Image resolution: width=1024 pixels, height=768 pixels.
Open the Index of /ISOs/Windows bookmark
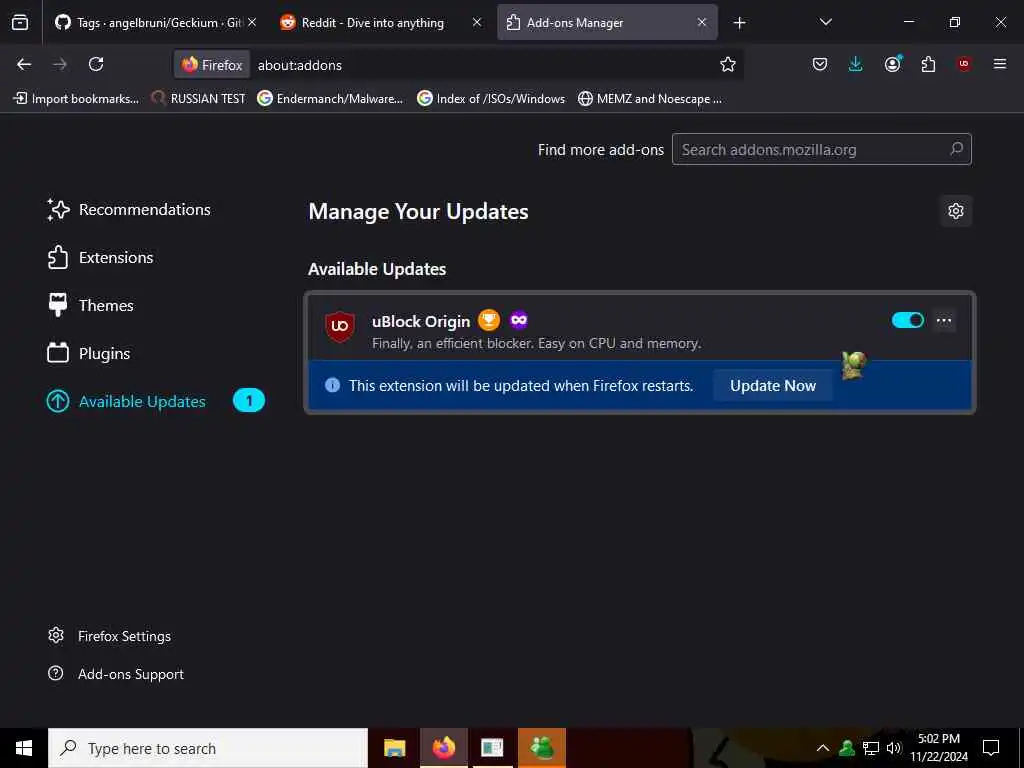[491, 99]
